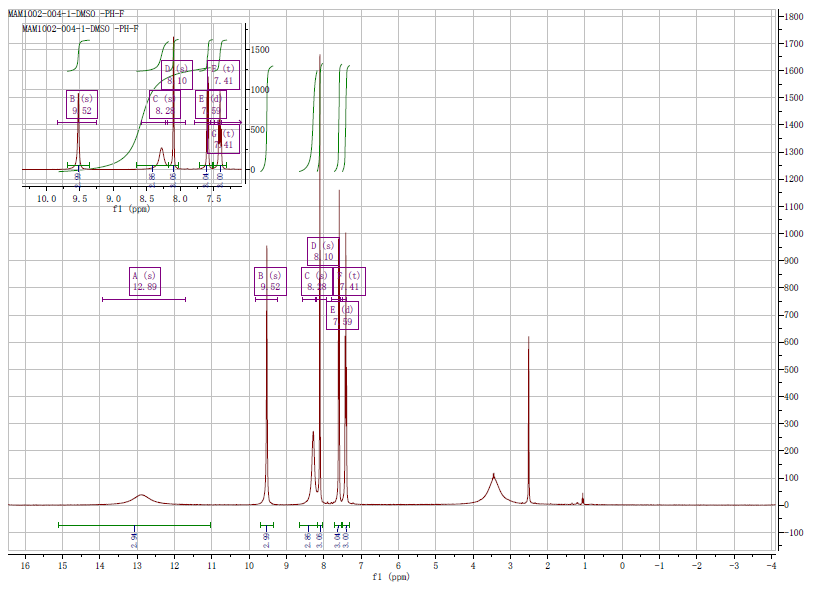817x593 pixels.
Task: Select the integral value below the 9.52 ppm peak
Action: click(267, 539)
